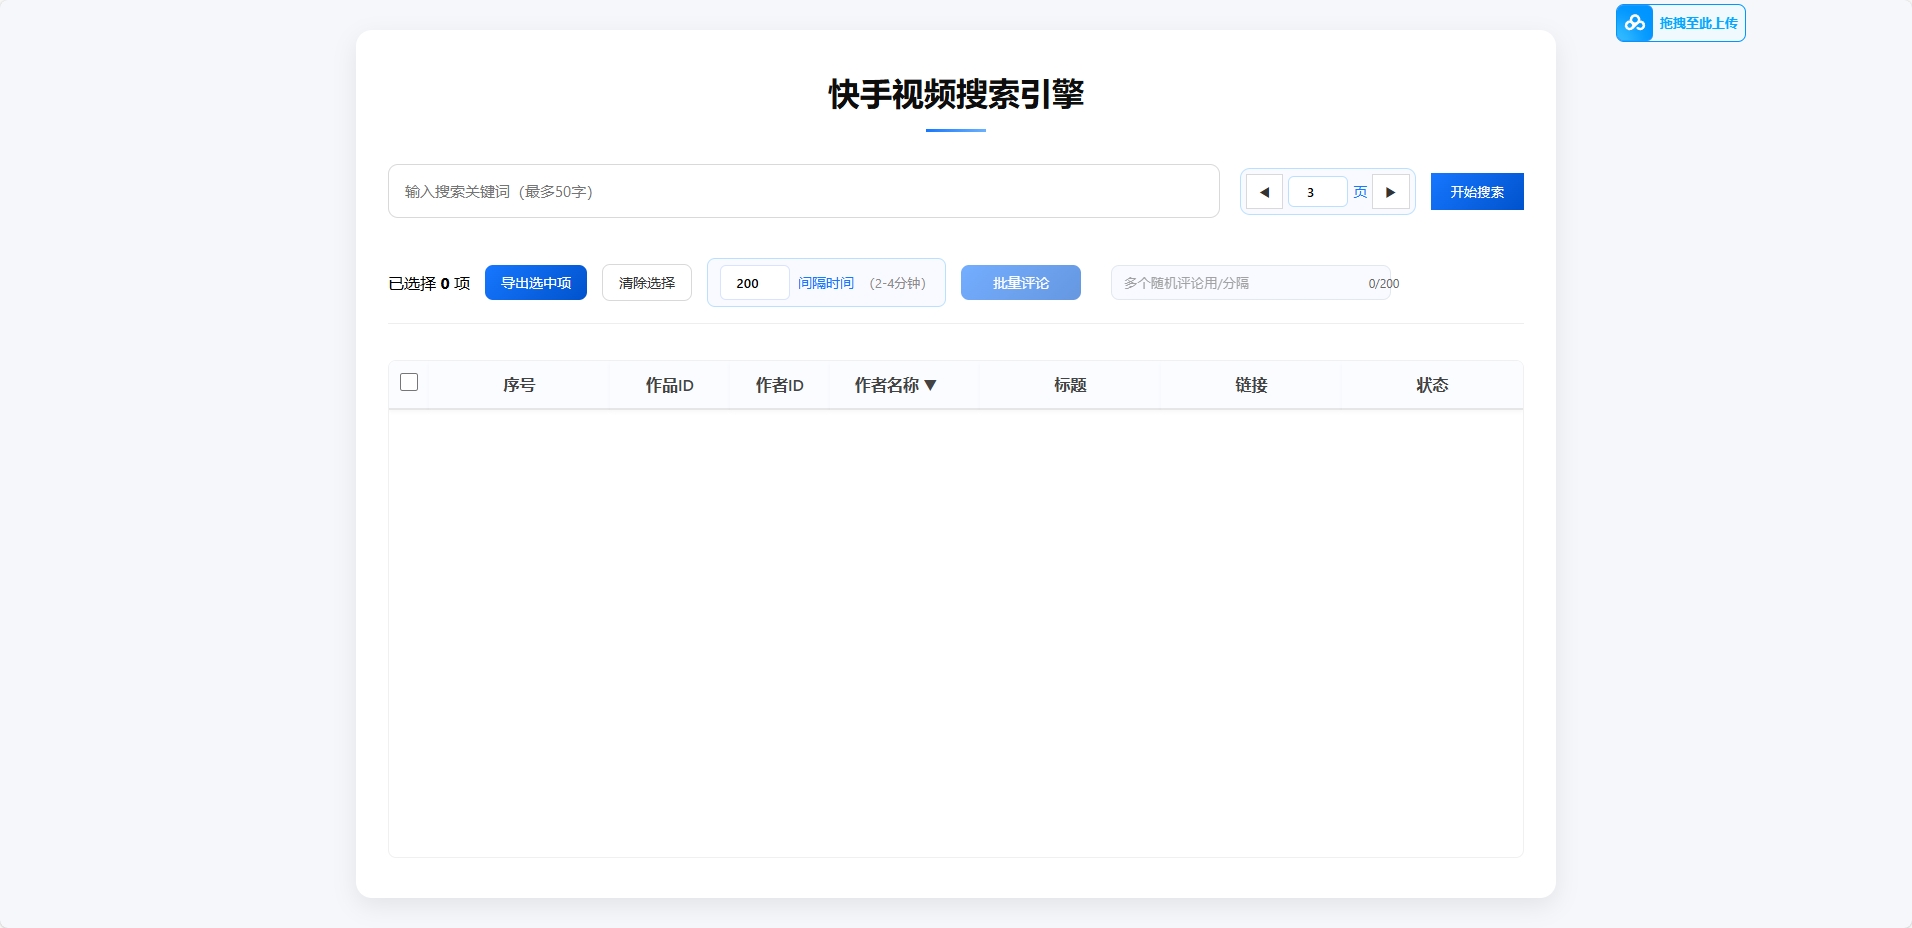Focus the search keyword input box
This screenshot has height=928, width=1912.
tap(804, 191)
